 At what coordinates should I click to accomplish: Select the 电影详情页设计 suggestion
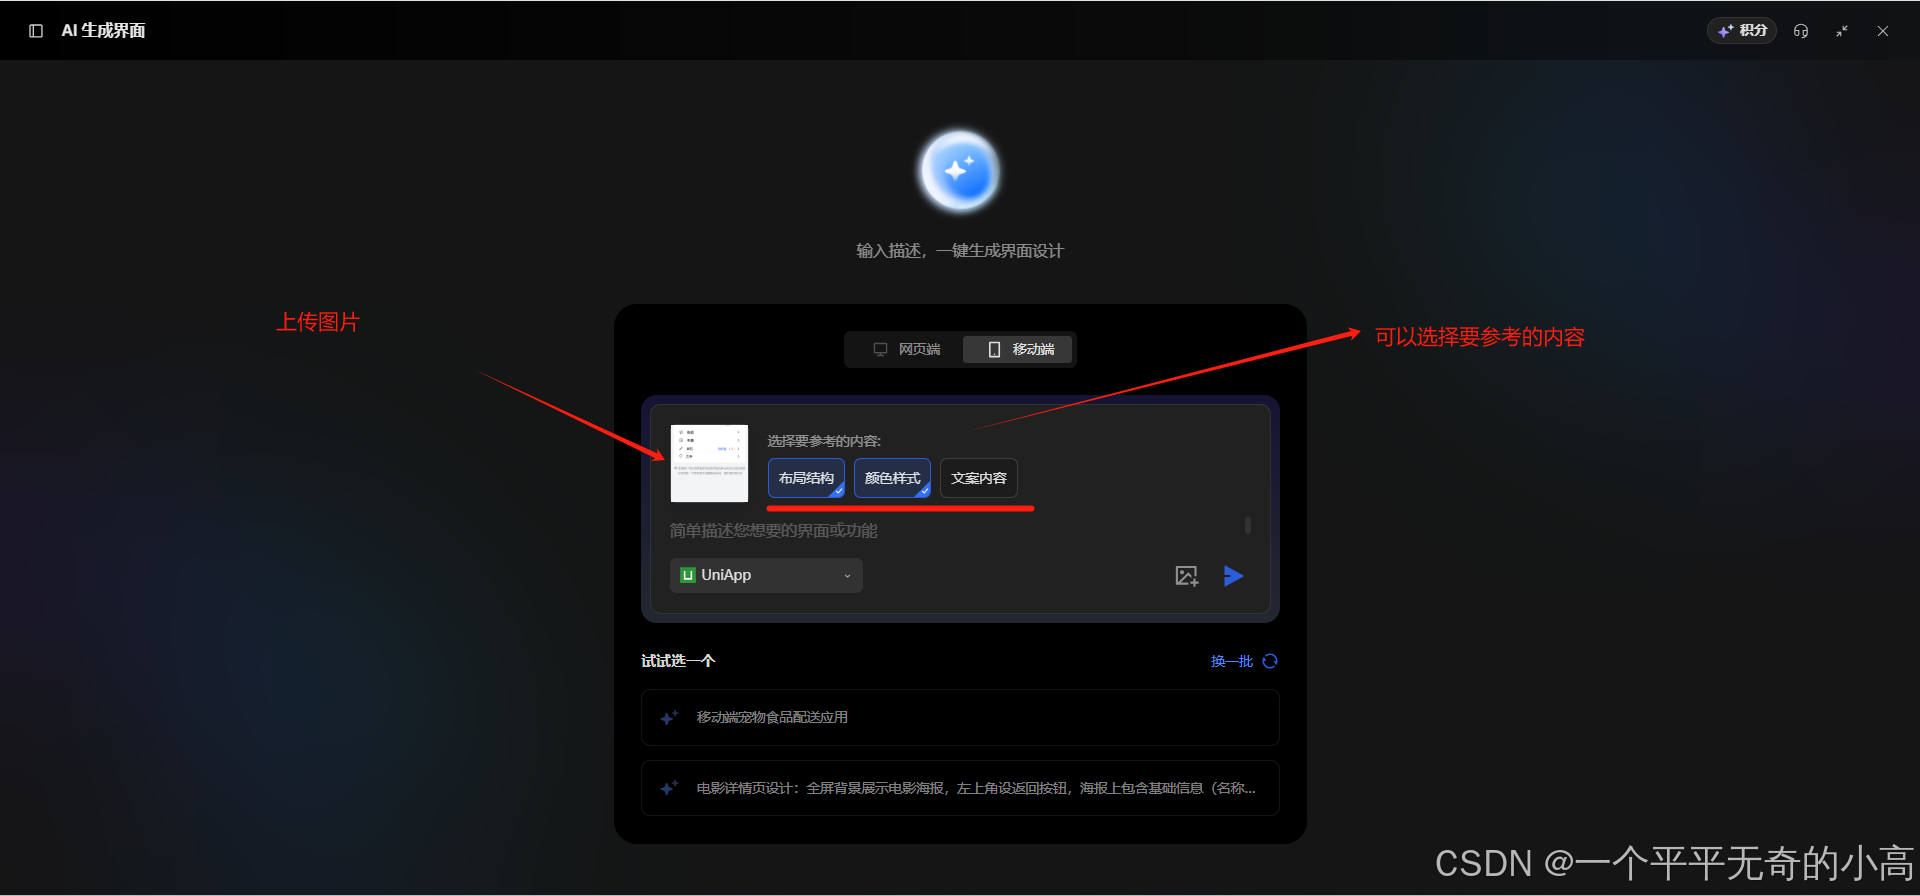pyautogui.click(x=960, y=788)
